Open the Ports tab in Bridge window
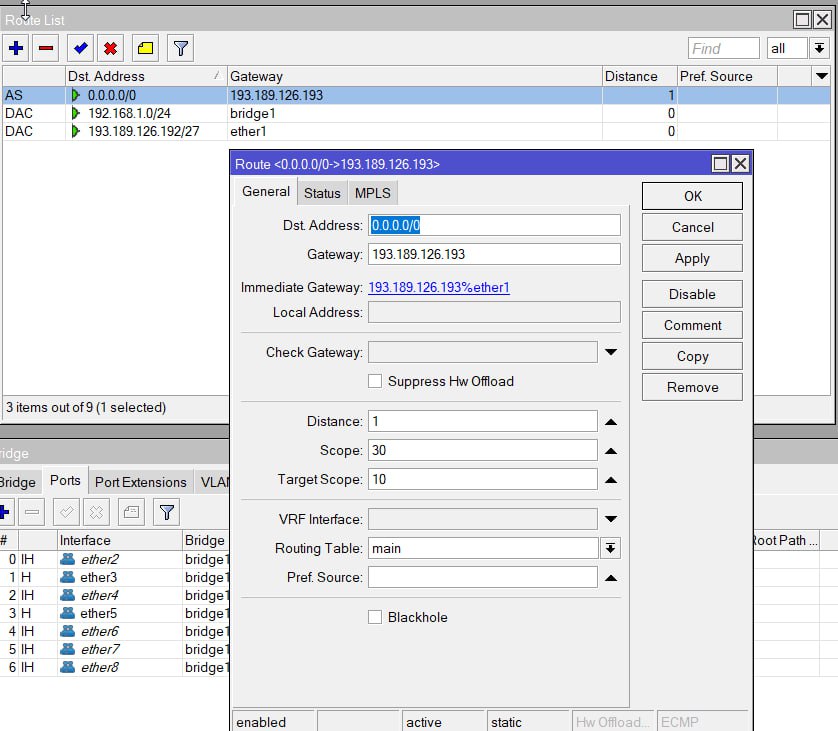 click(65, 480)
